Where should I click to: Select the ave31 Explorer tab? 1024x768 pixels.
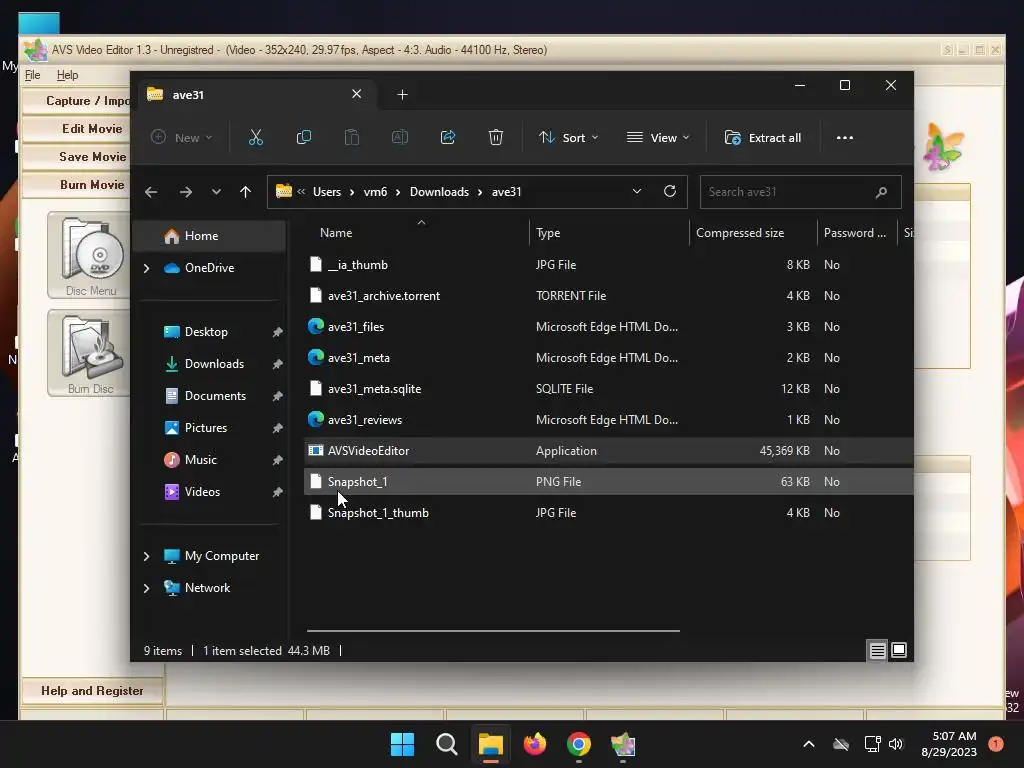[x=255, y=95]
